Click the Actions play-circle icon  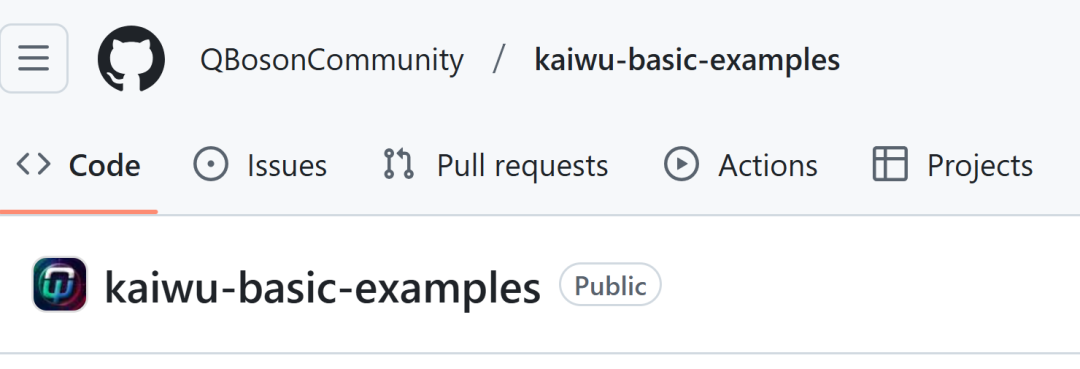[681, 165]
